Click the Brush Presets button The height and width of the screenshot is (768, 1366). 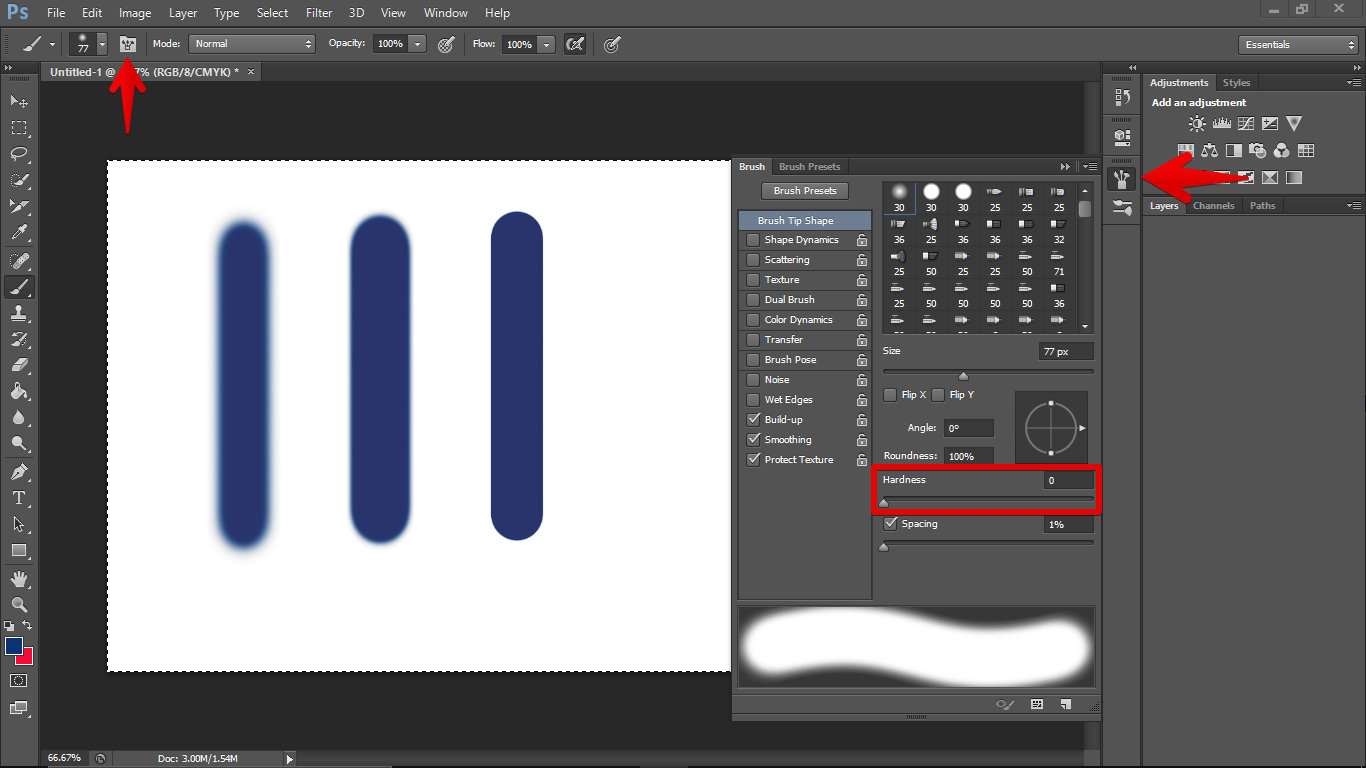805,191
